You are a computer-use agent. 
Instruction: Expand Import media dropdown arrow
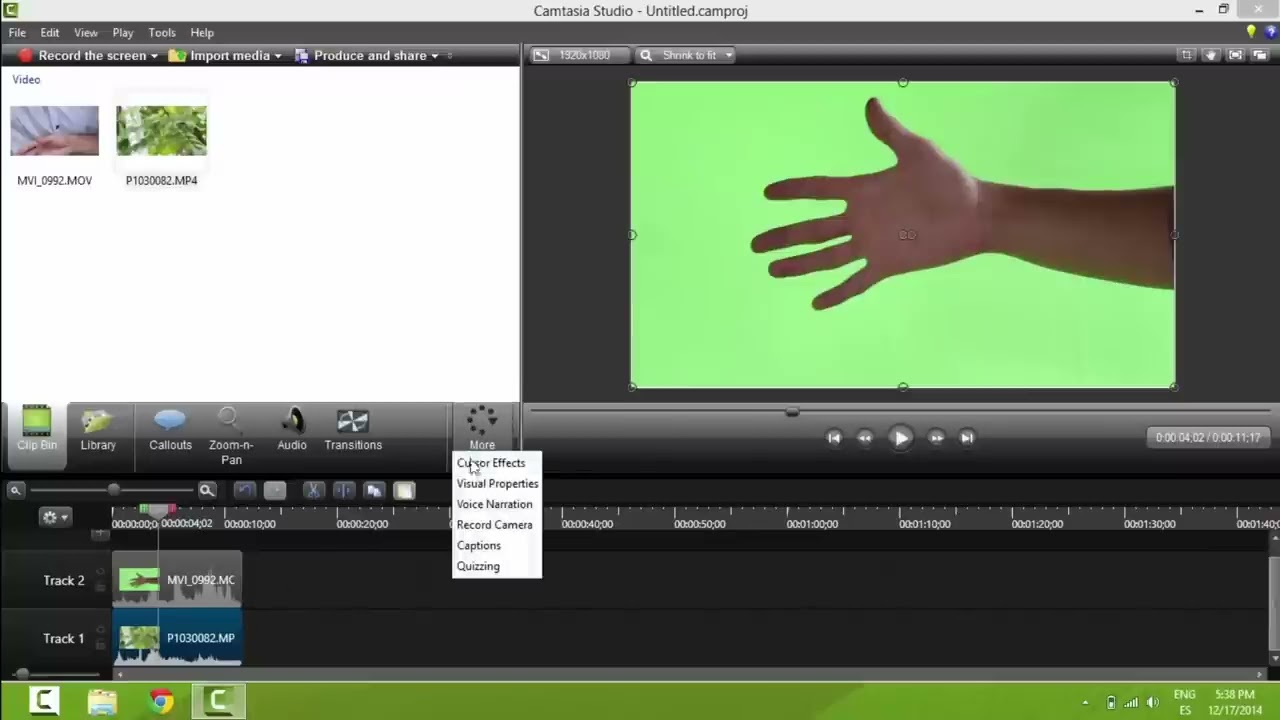tap(278, 56)
